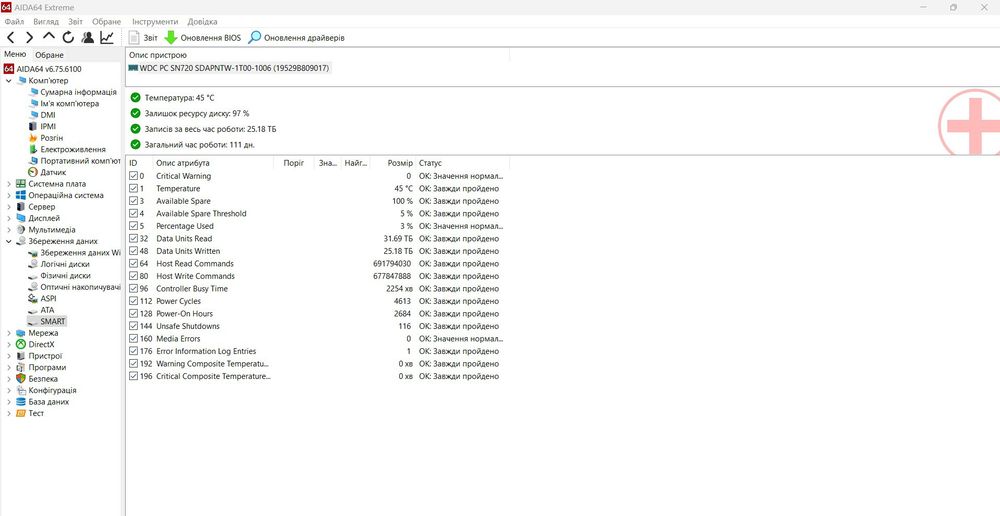Select the IPMI tree item

click(42, 126)
